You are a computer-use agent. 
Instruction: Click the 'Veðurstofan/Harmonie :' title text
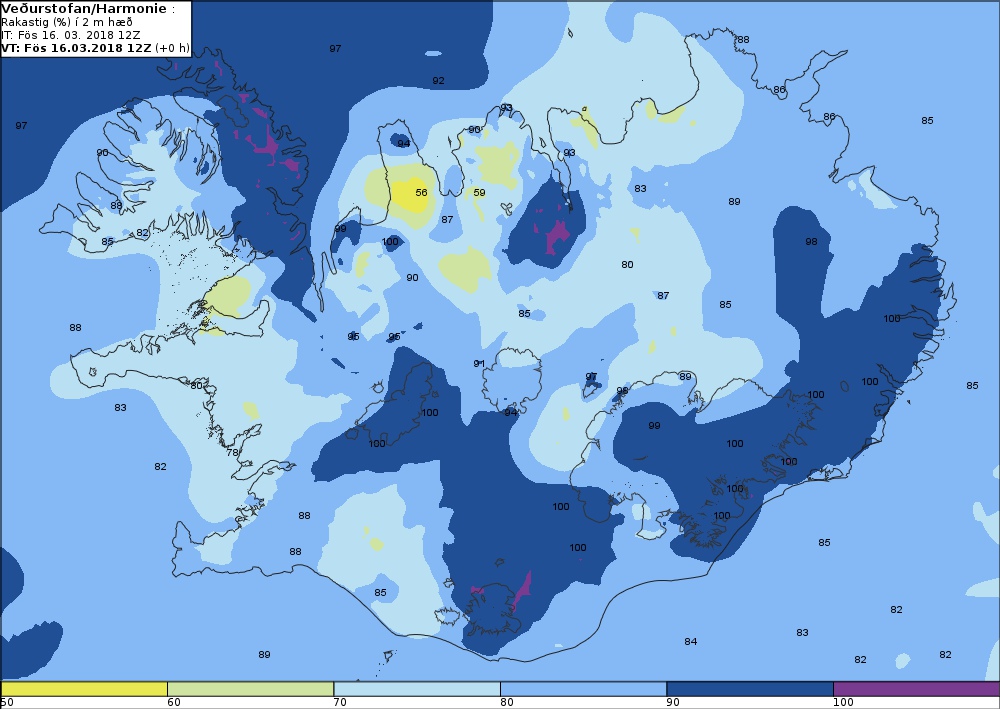[88, 9]
